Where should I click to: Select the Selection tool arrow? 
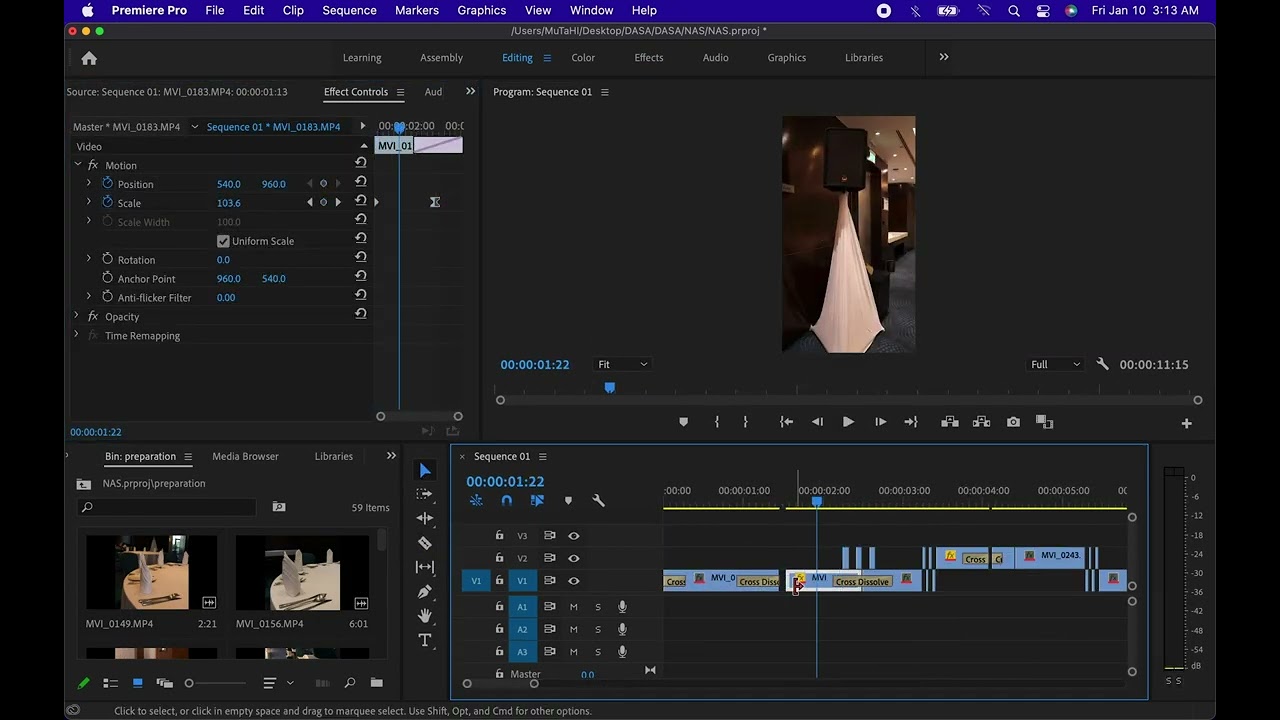click(x=425, y=471)
